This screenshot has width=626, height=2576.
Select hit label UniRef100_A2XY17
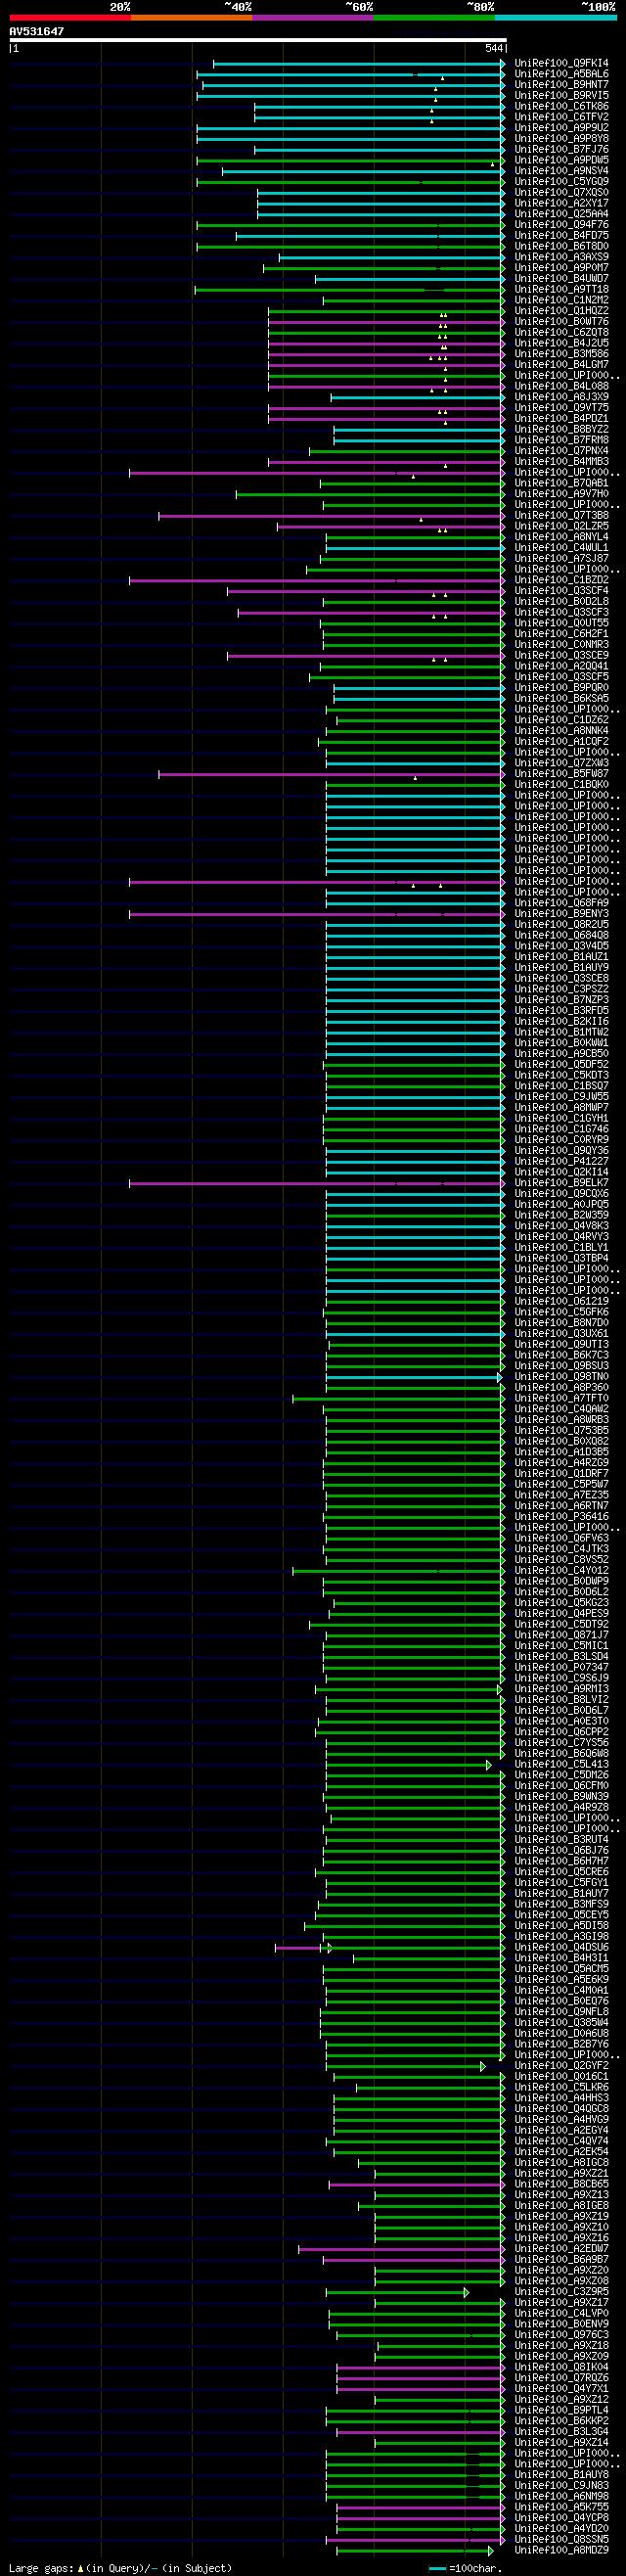click(x=561, y=203)
